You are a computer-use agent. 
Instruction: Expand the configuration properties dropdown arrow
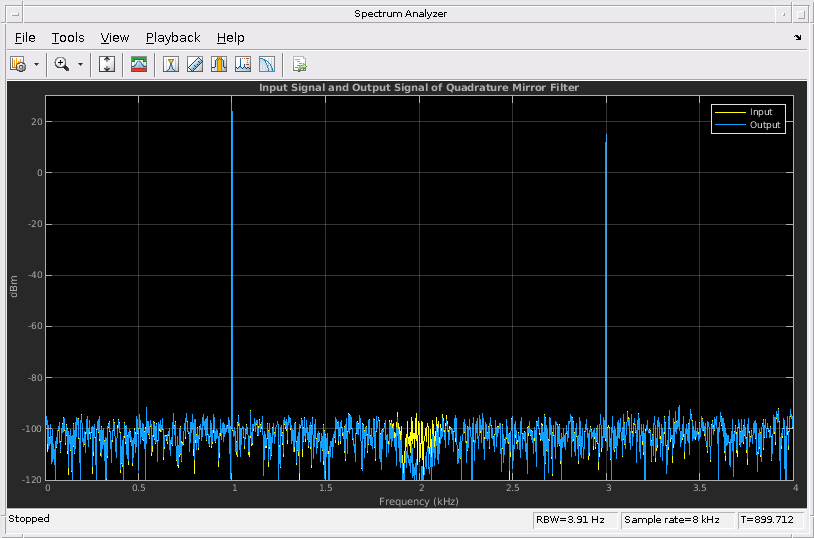tap(37, 64)
